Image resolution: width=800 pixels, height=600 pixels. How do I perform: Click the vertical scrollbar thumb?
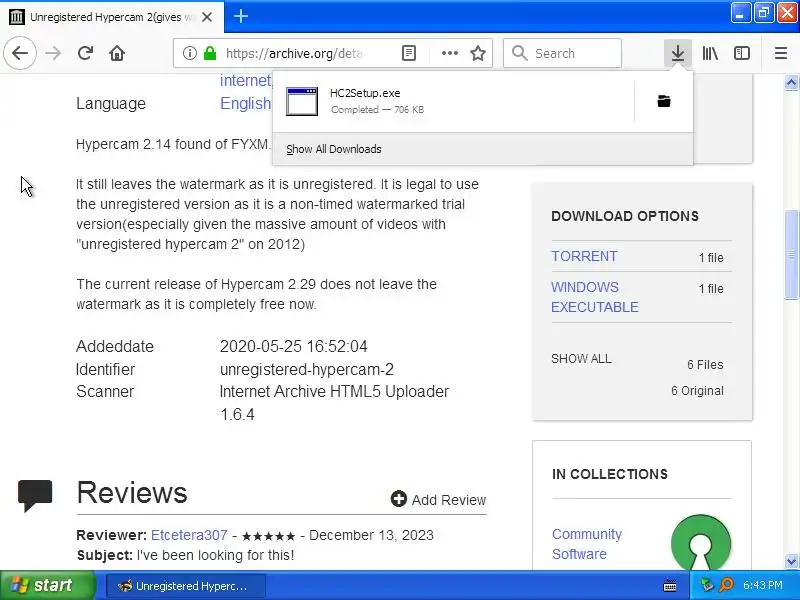791,255
